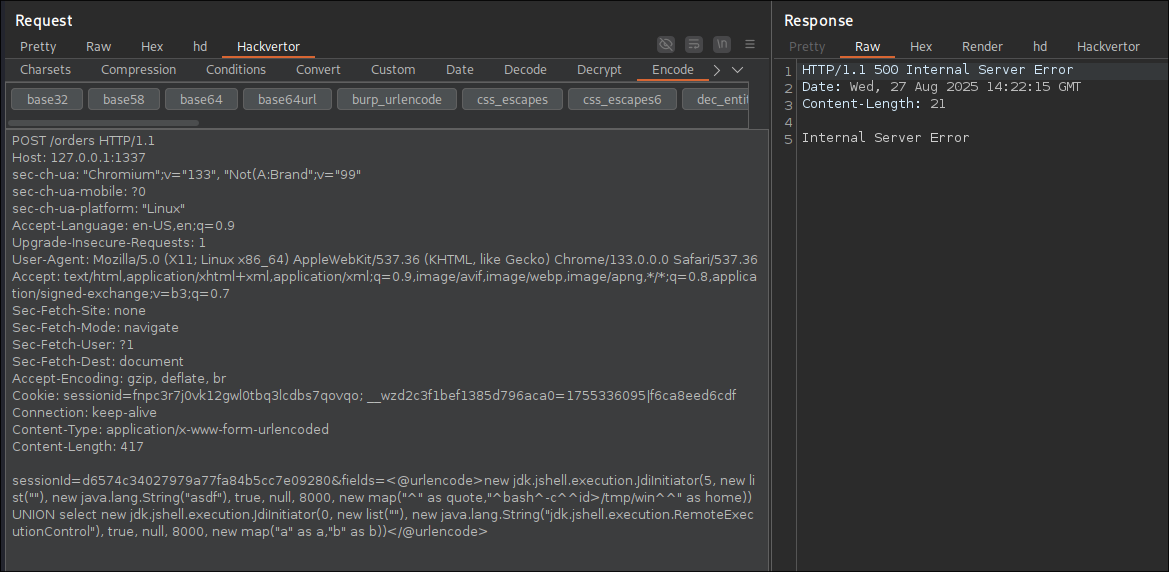Viewport: 1169px width, 572px height.
Task: Insert dec_entities tag button
Action: point(716,99)
